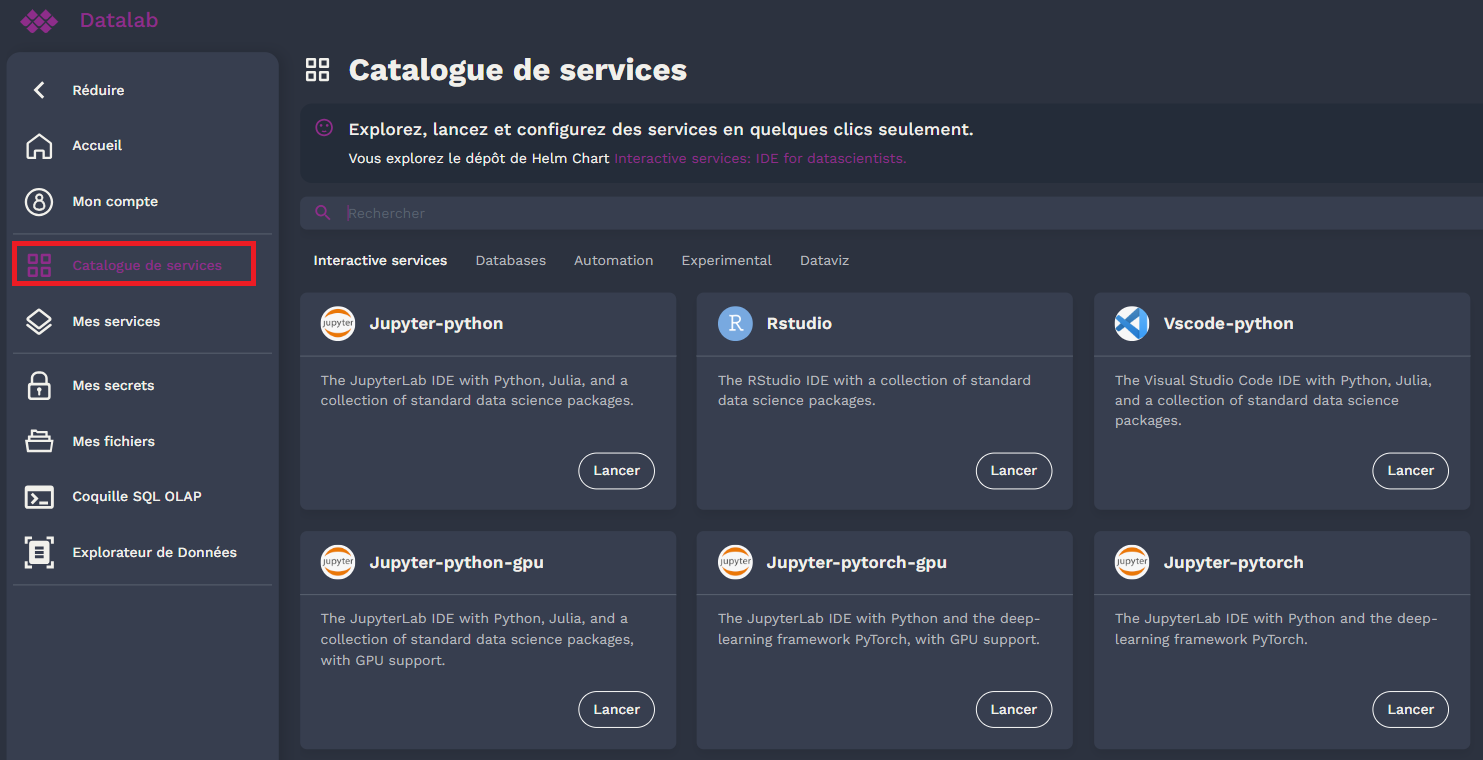
Task: Collapse the sidebar with the Réduire chevron
Action: [39, 89]
